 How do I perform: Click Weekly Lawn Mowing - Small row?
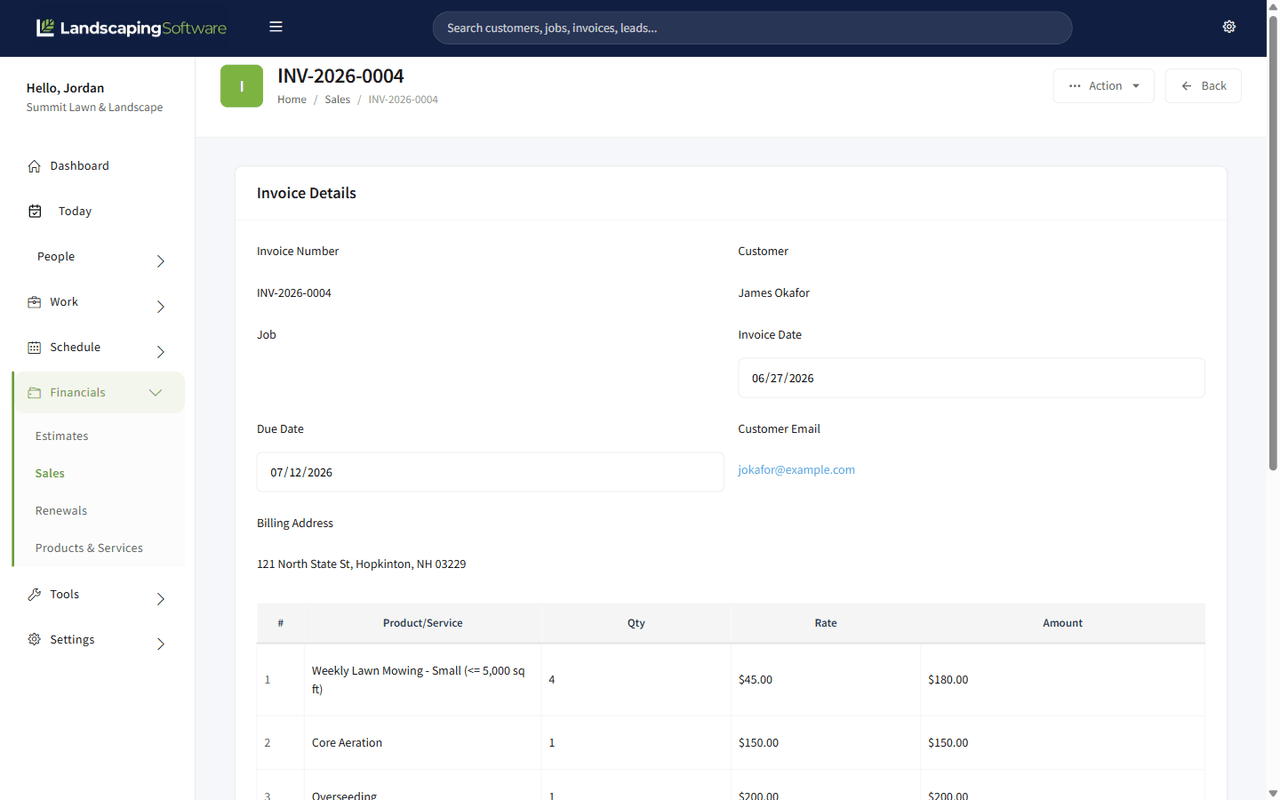731,680
